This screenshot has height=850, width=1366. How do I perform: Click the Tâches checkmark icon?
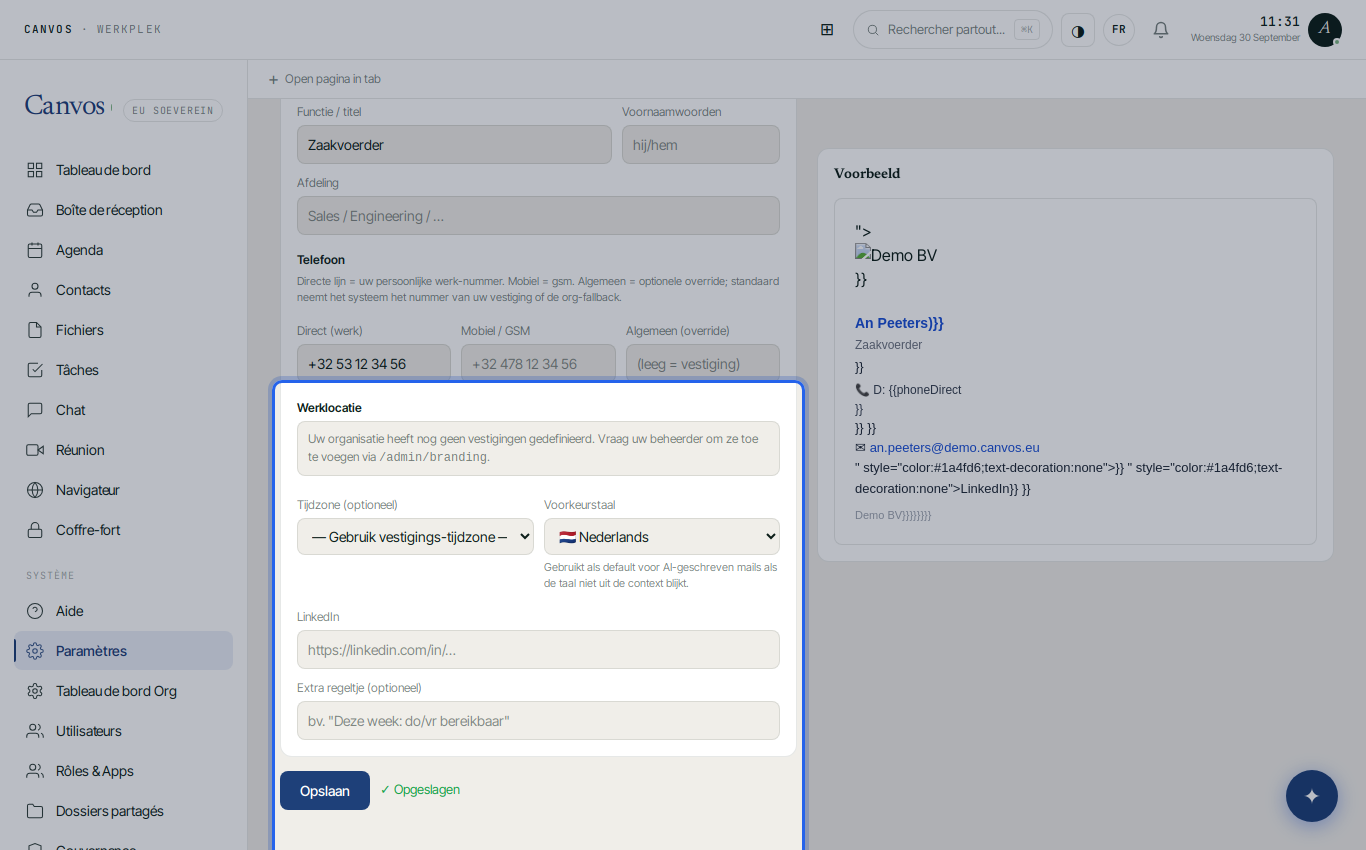point(35,370)
